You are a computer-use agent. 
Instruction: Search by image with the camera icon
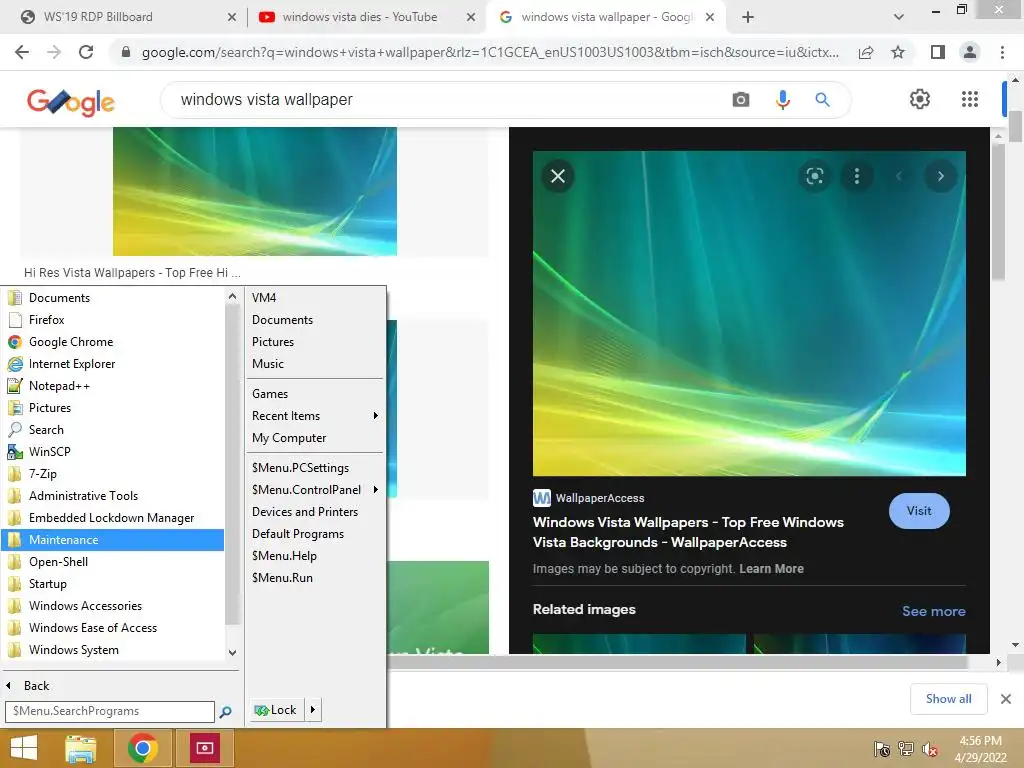click(741, 99)
